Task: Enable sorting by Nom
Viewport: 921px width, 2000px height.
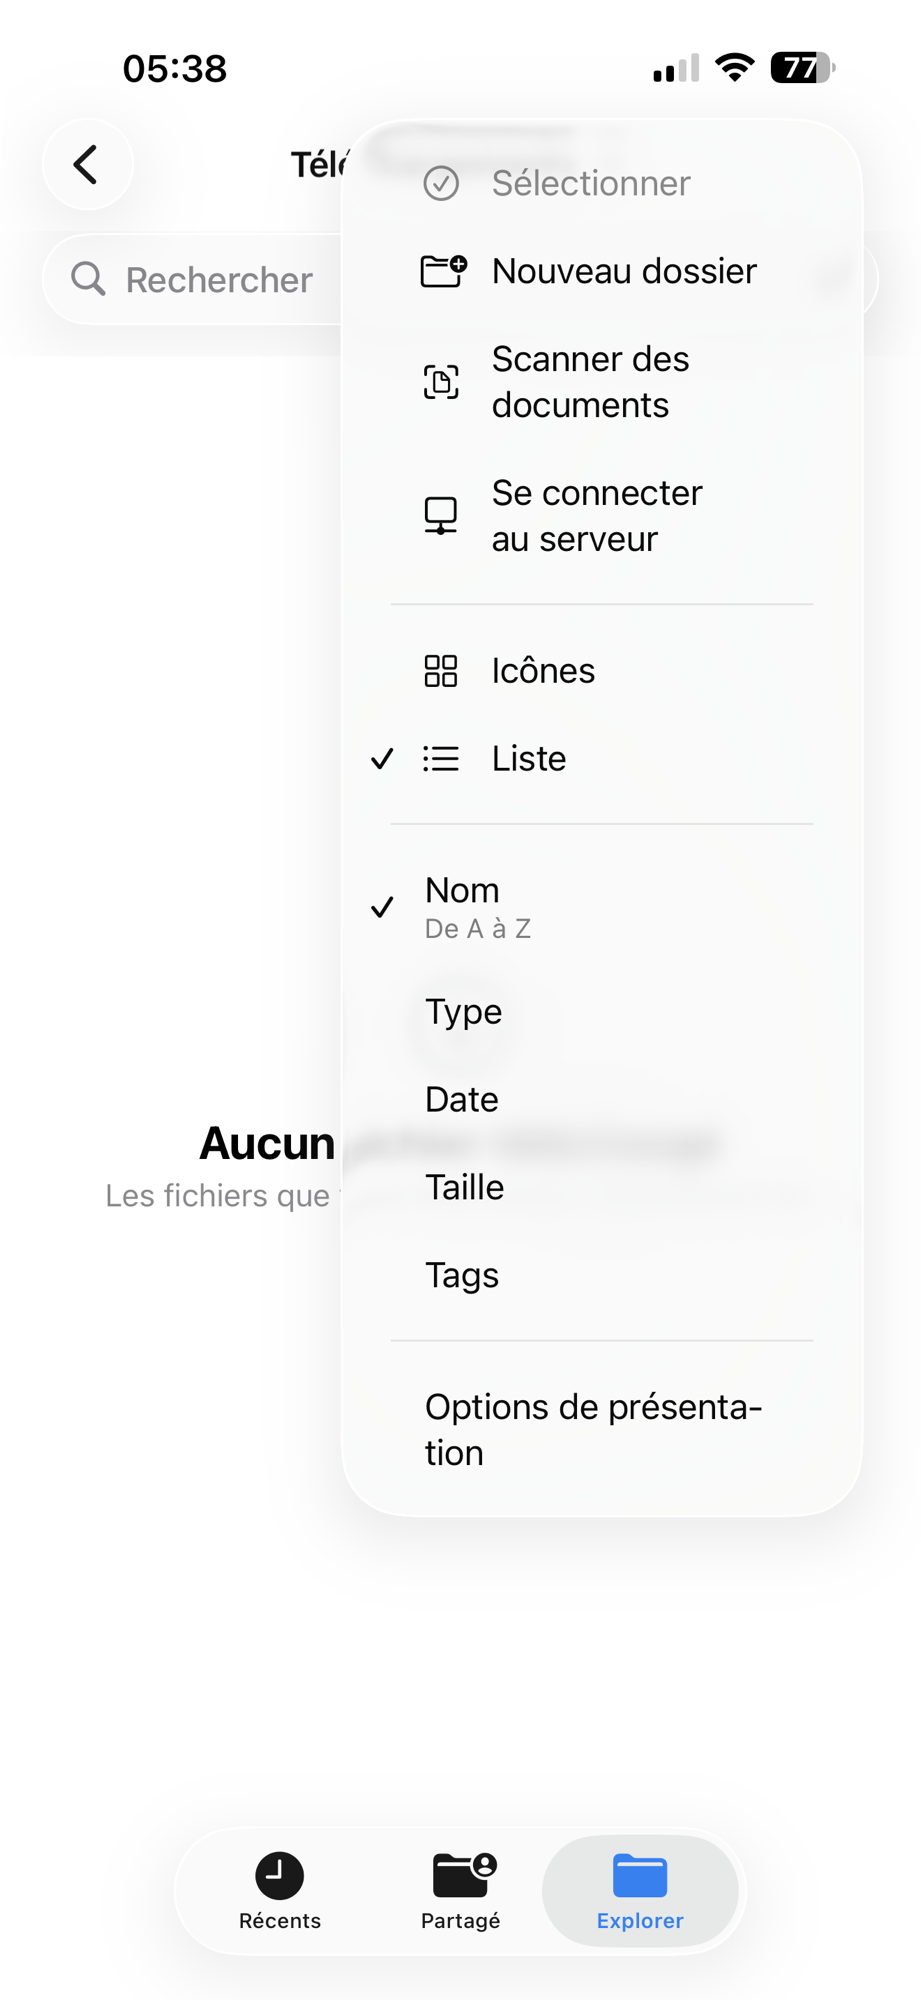Action: pos(462,890)
